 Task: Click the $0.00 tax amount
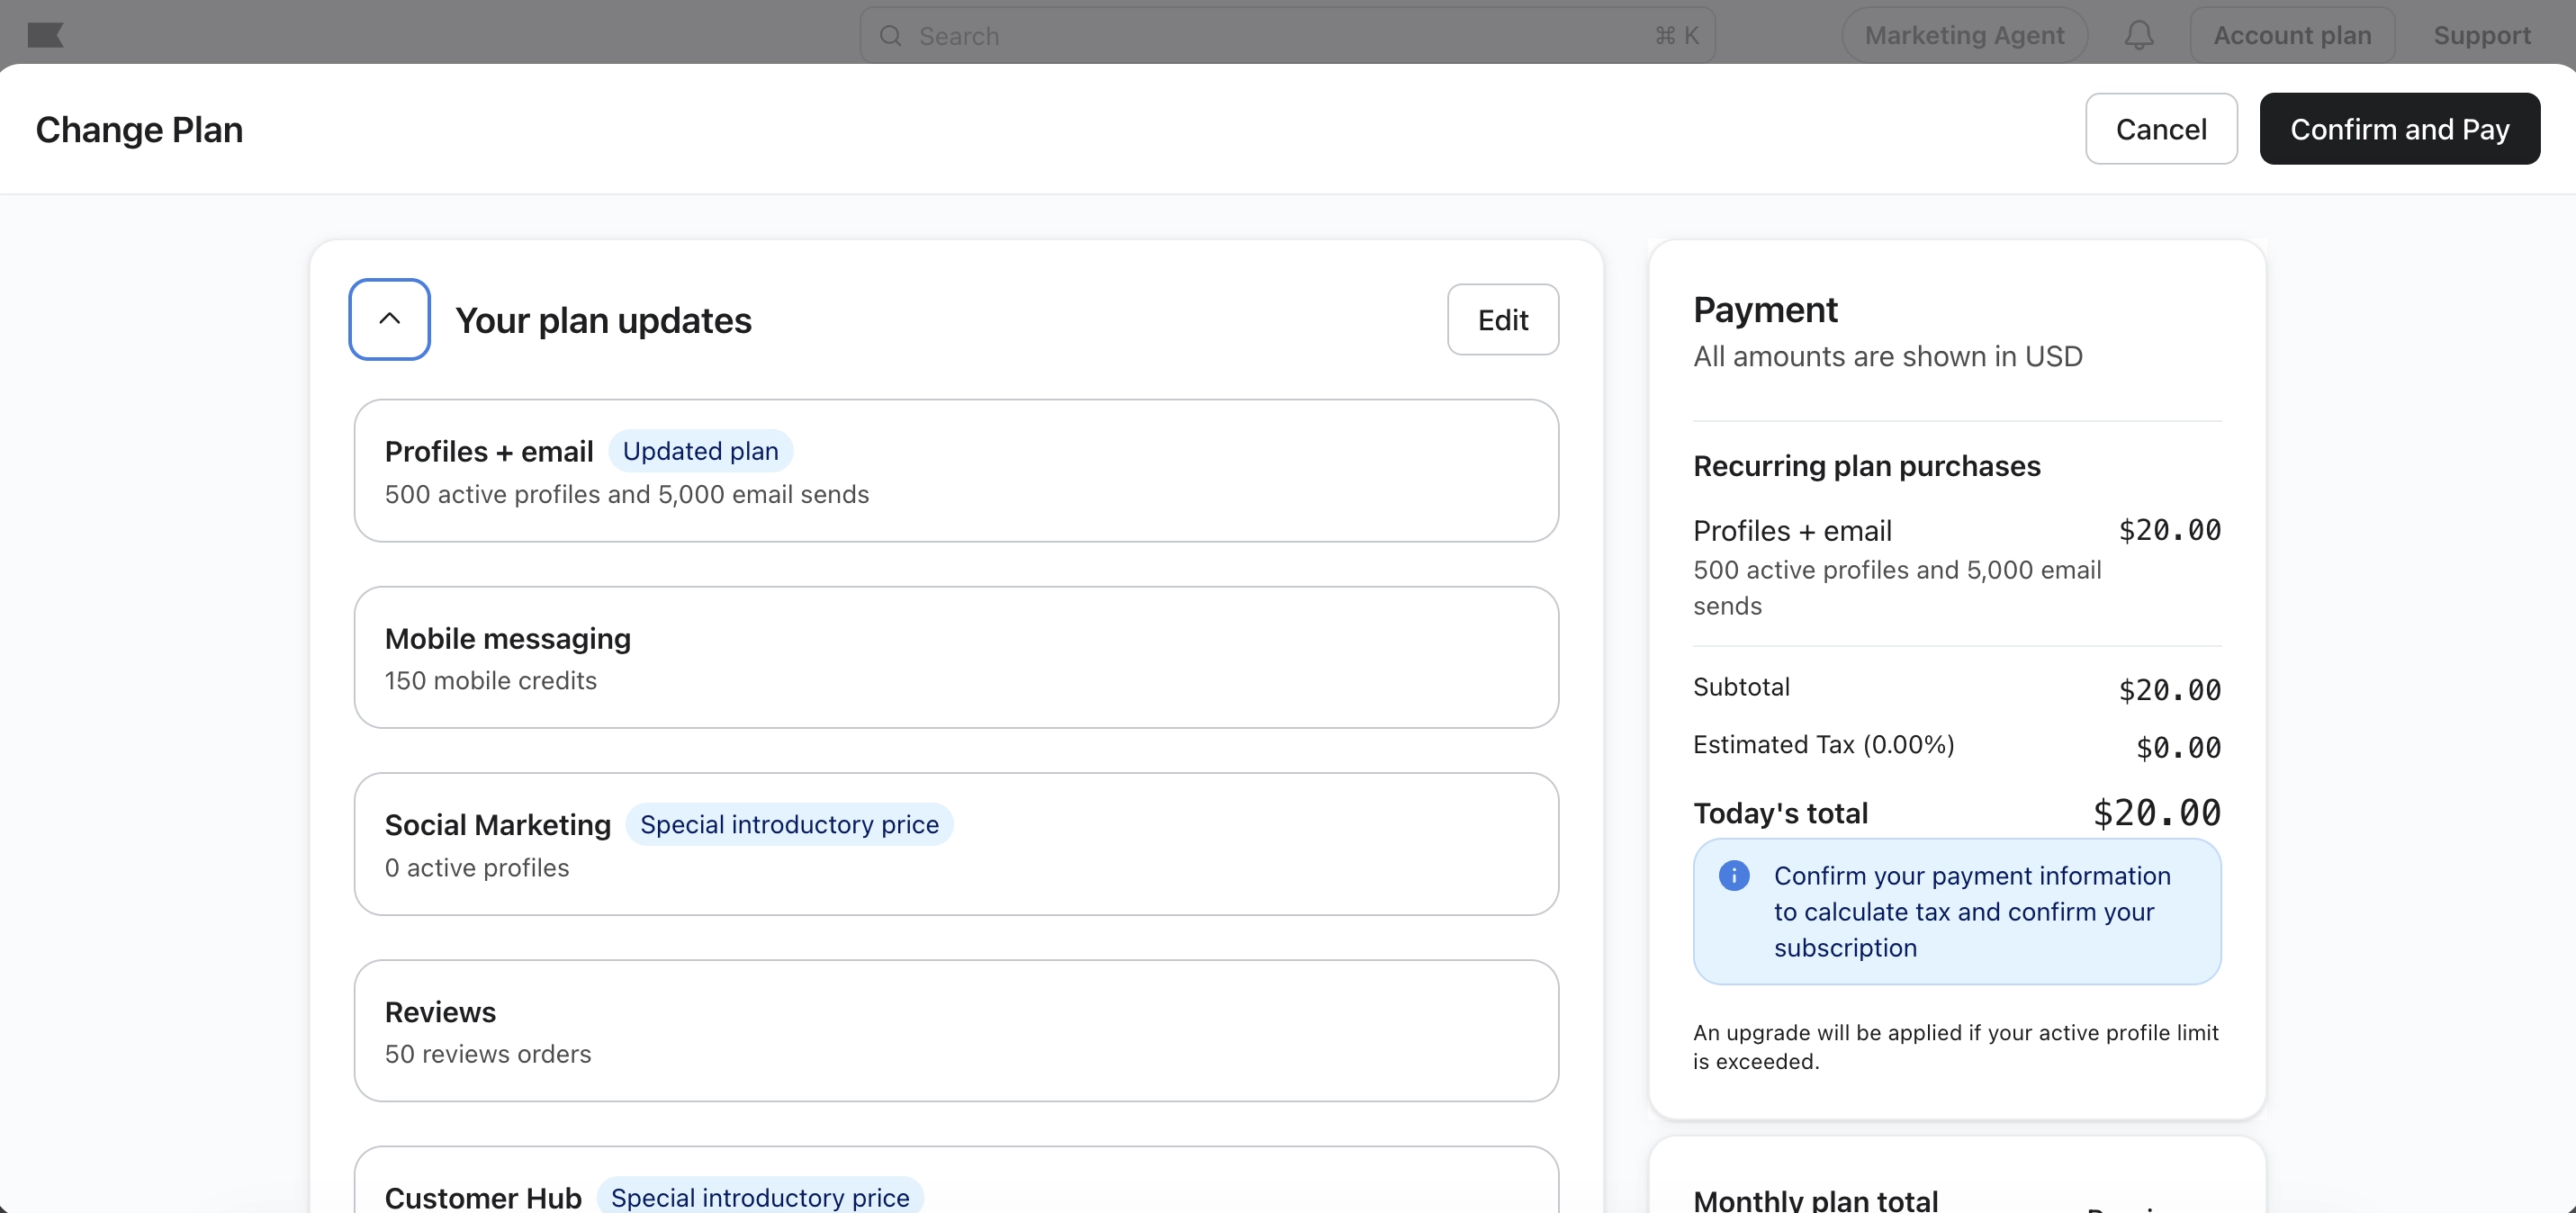point(2178,748)
